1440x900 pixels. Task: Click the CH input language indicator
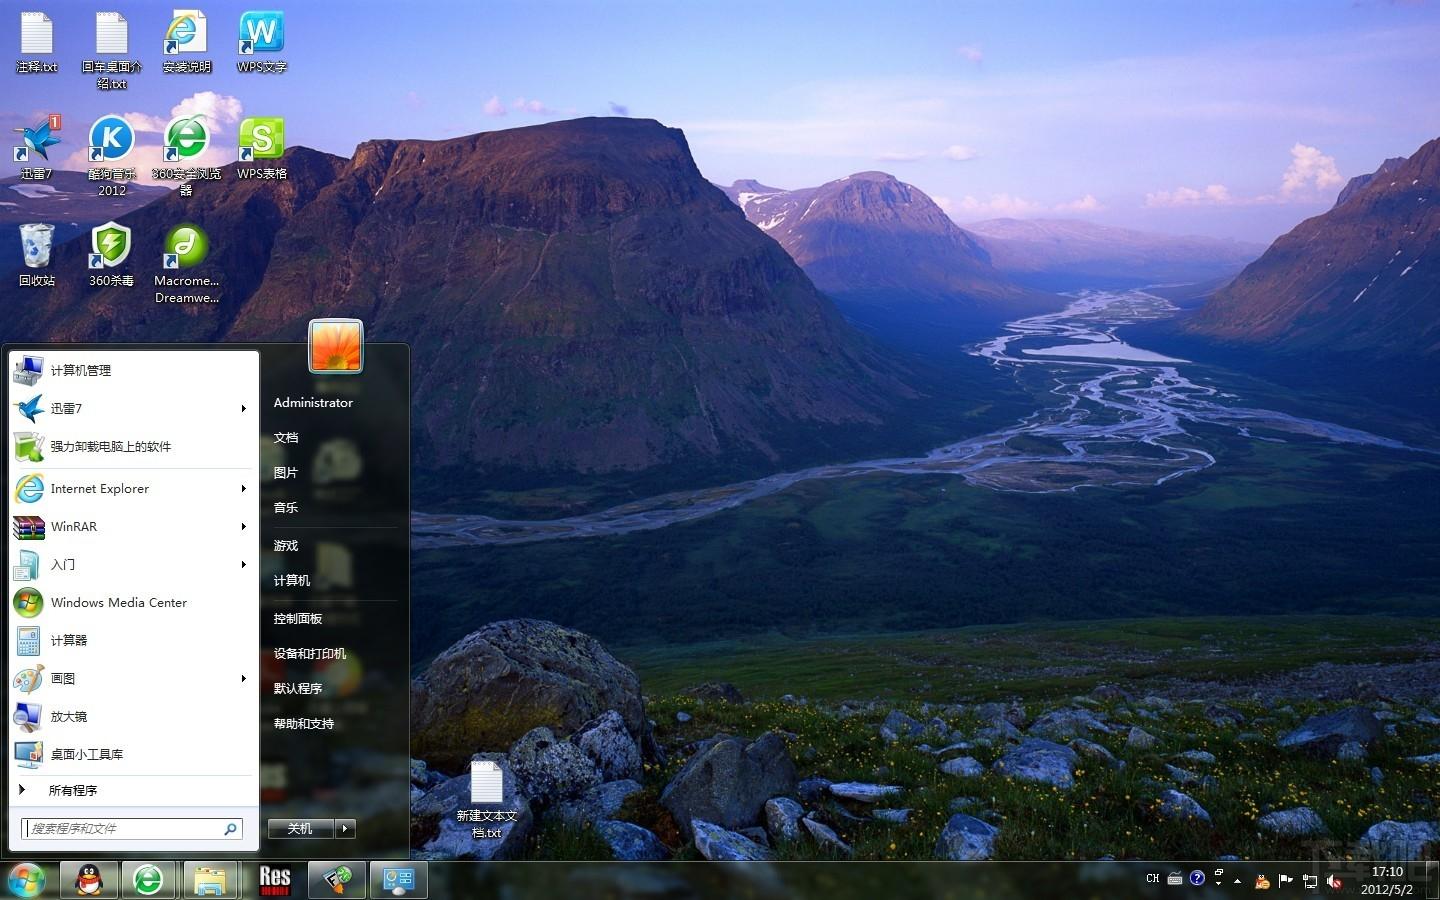[1152, 879]
